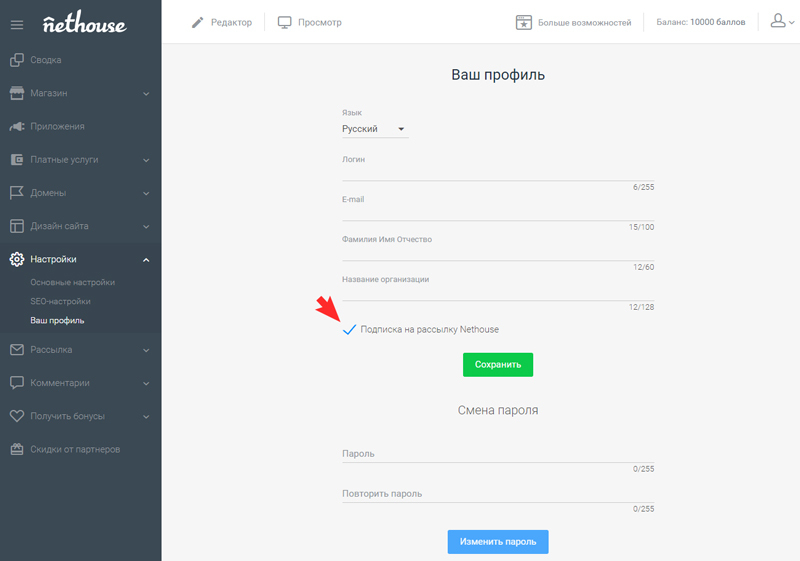Click the Изменить пароль button
Viewport: 800px width, 561px height.
(498, 542)
